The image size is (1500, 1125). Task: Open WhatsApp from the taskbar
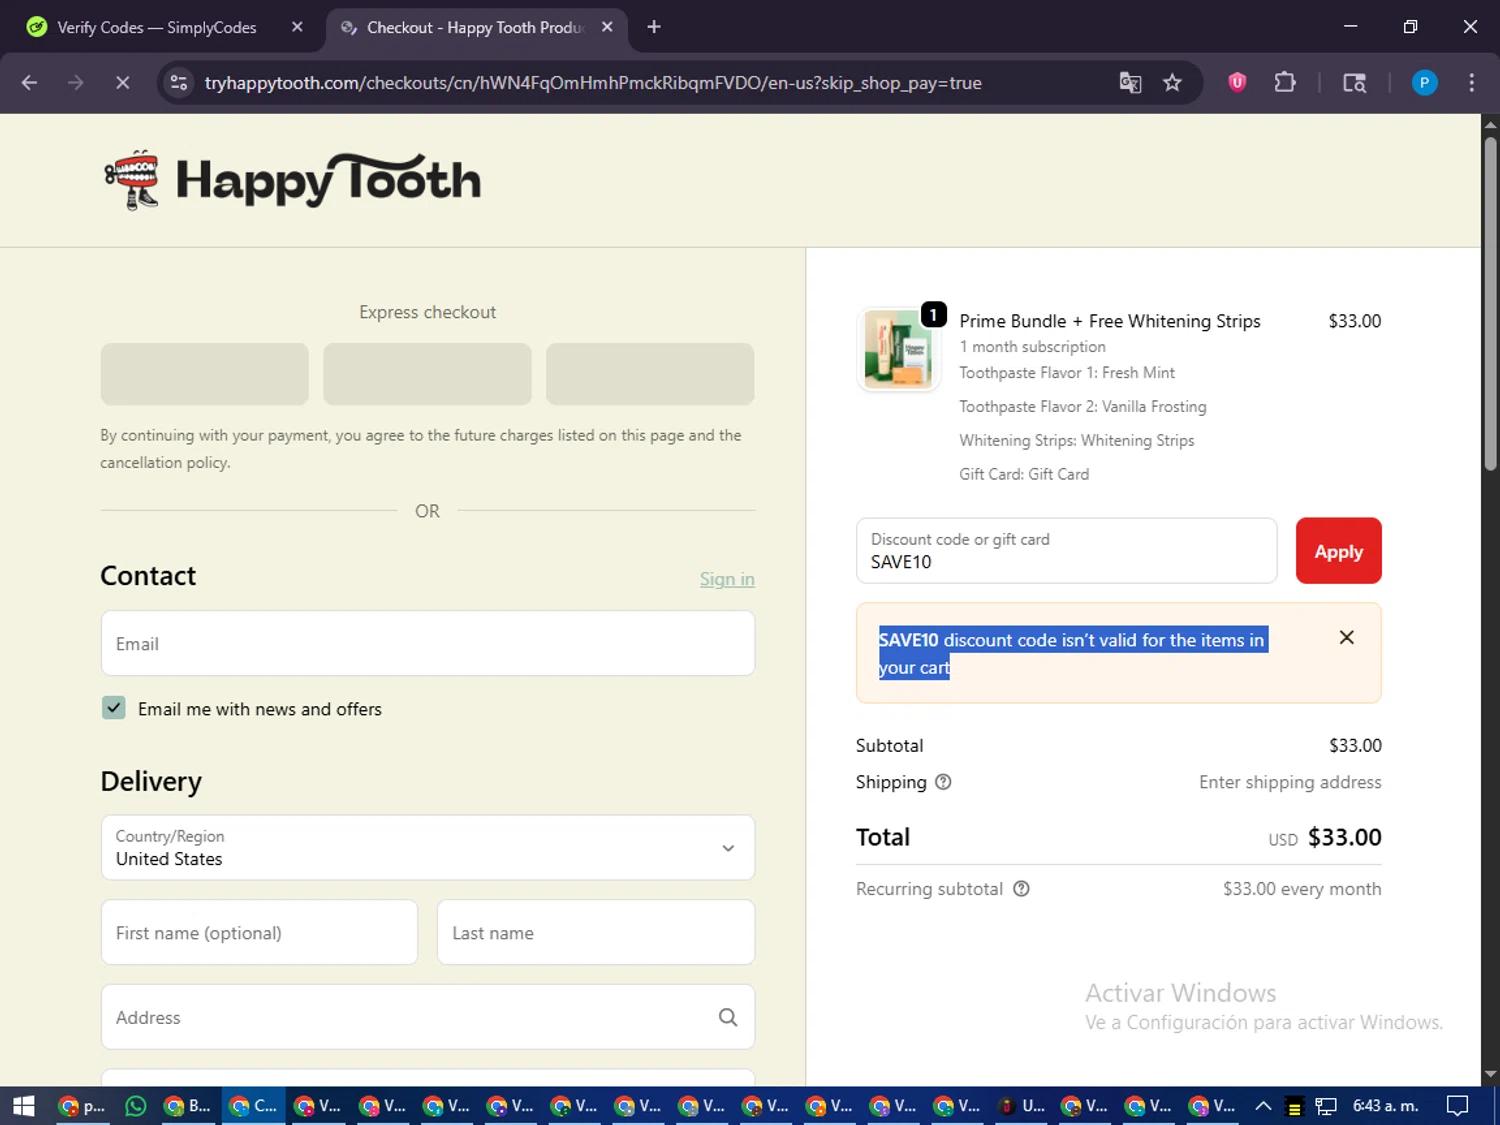pos(136,1105)
